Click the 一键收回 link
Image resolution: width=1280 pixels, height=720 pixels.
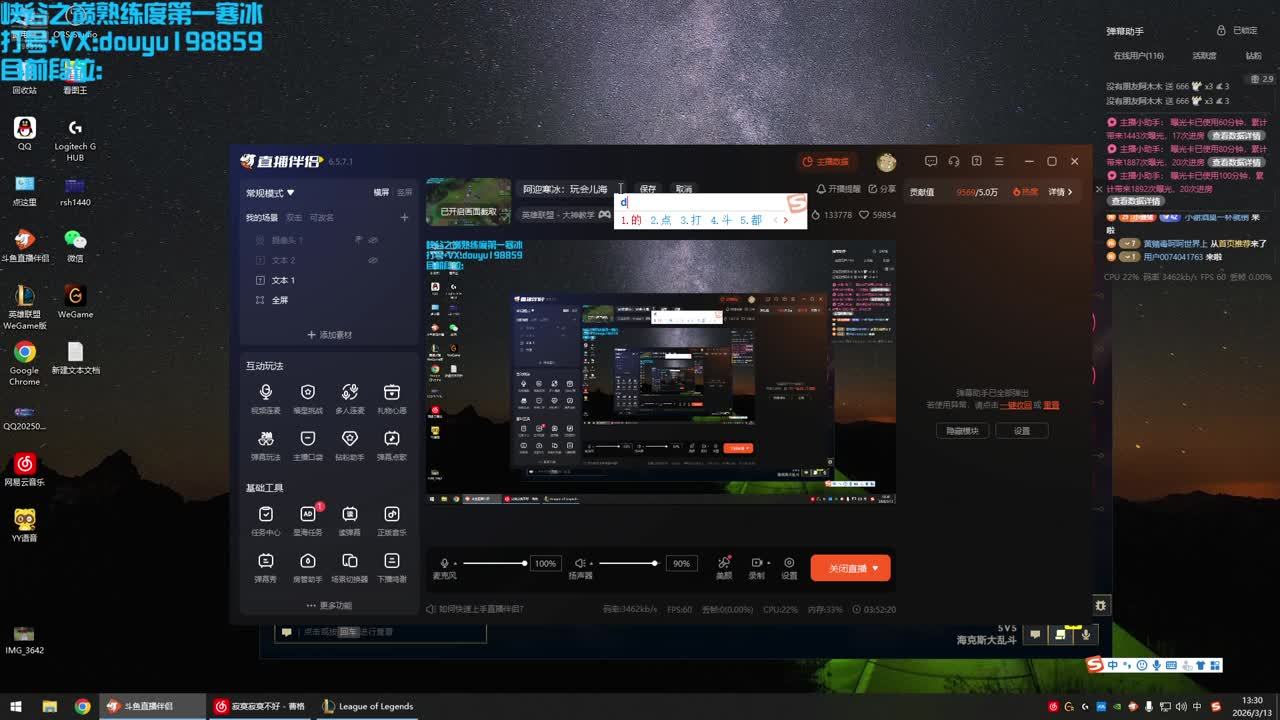tap(1016, 405)
